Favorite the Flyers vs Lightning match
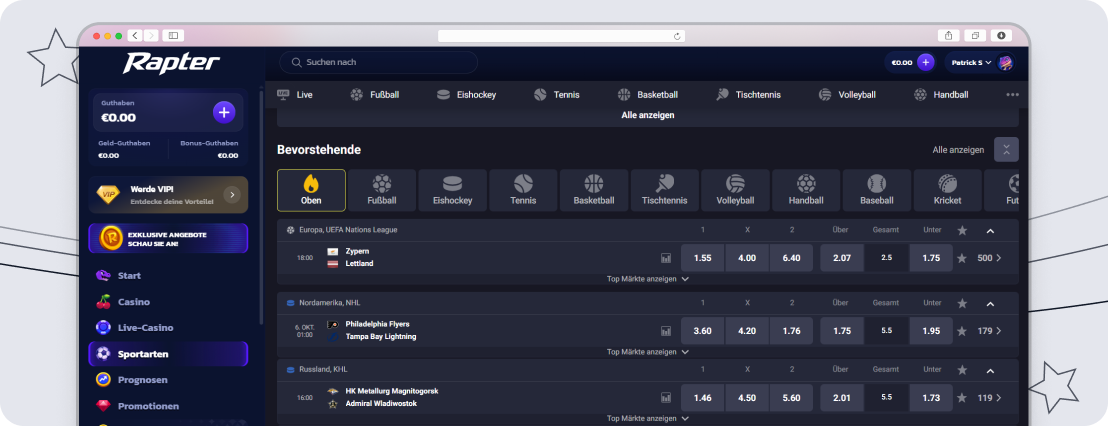The width and height of the screenshot is (1108, 426). (x=962, y=331)
